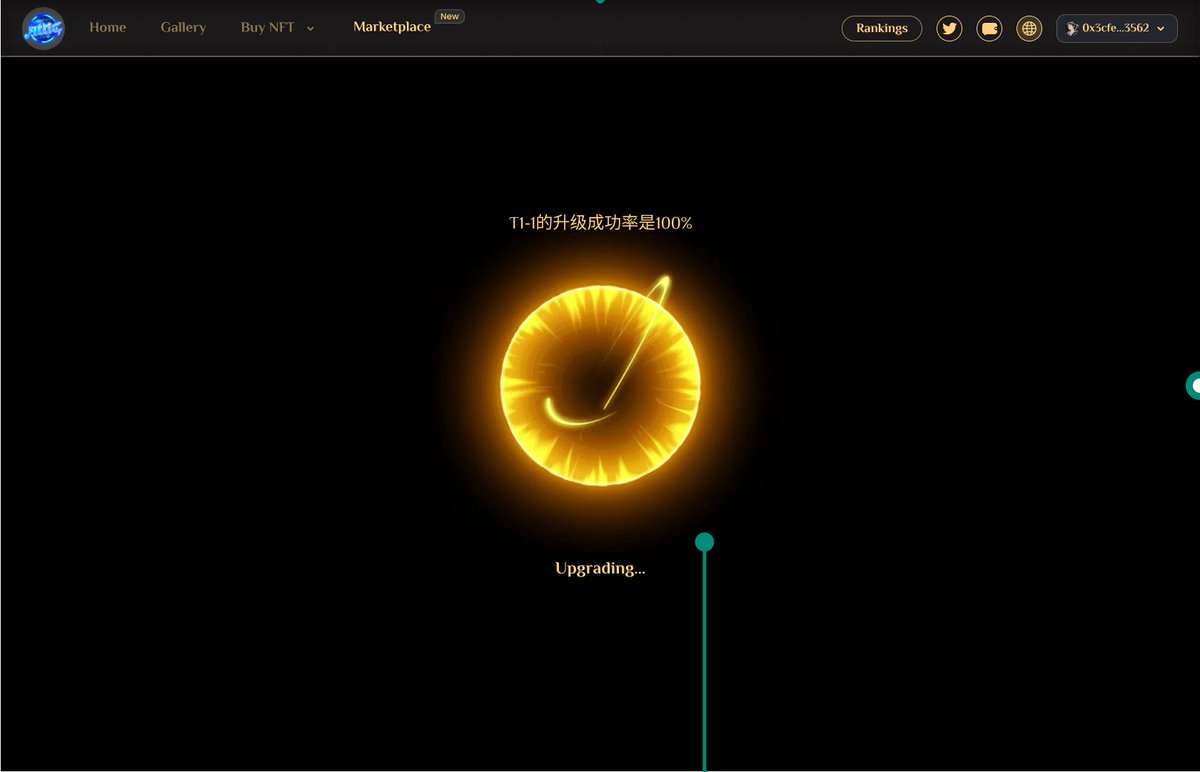
Task: Click the glowing upgrade orb animation
Action: (x=600, y=385)
